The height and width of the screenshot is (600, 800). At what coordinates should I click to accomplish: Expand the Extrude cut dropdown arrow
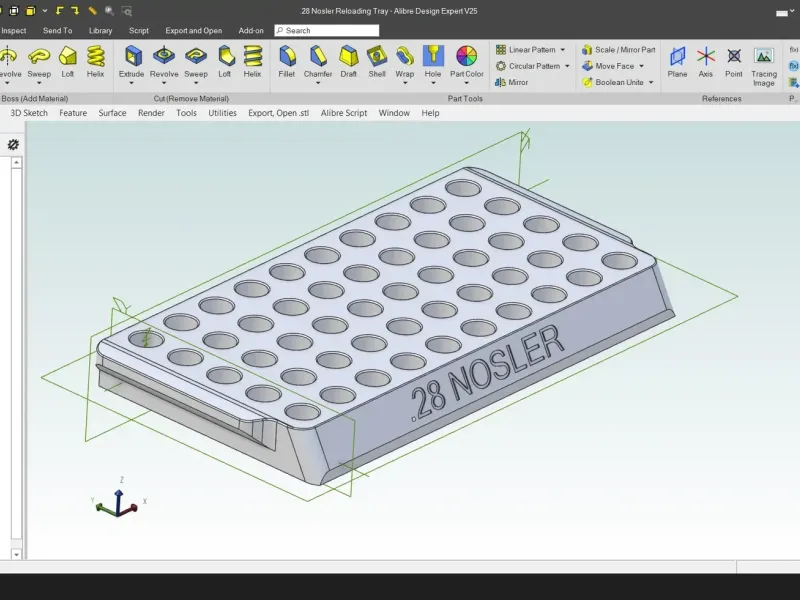point(132,83)
